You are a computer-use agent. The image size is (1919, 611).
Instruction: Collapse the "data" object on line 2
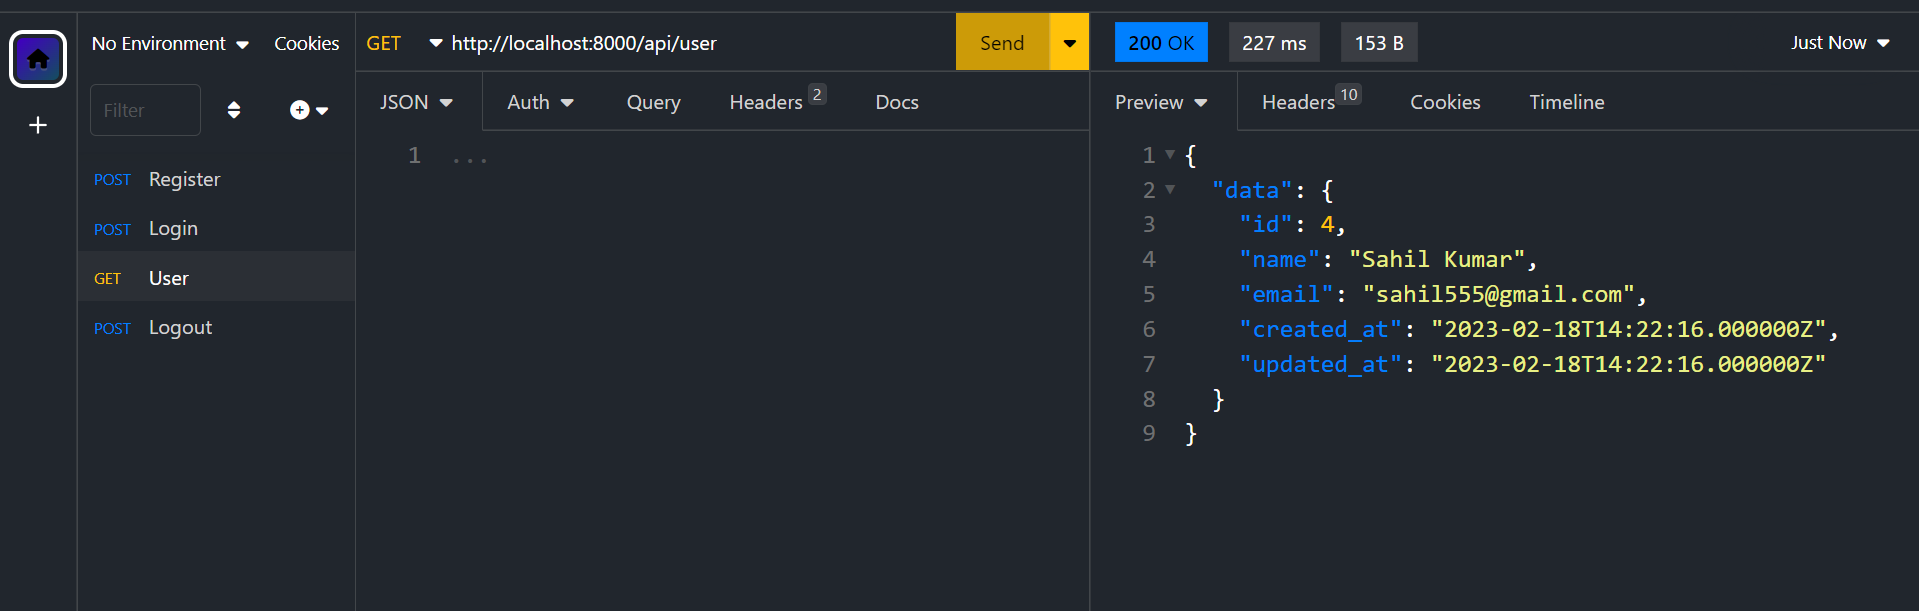[x=1170, y=190]
